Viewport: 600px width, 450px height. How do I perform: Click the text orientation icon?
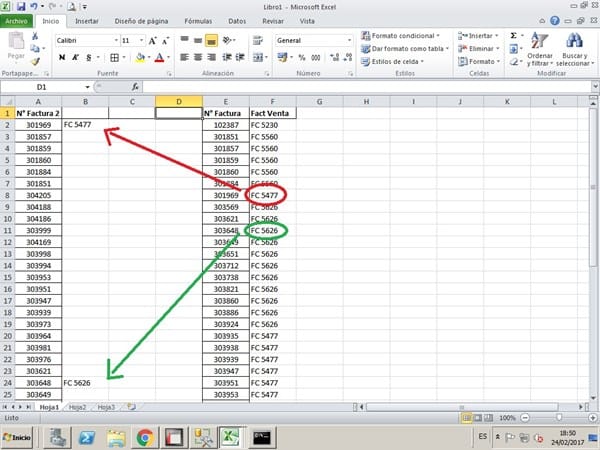pos(227,40)
